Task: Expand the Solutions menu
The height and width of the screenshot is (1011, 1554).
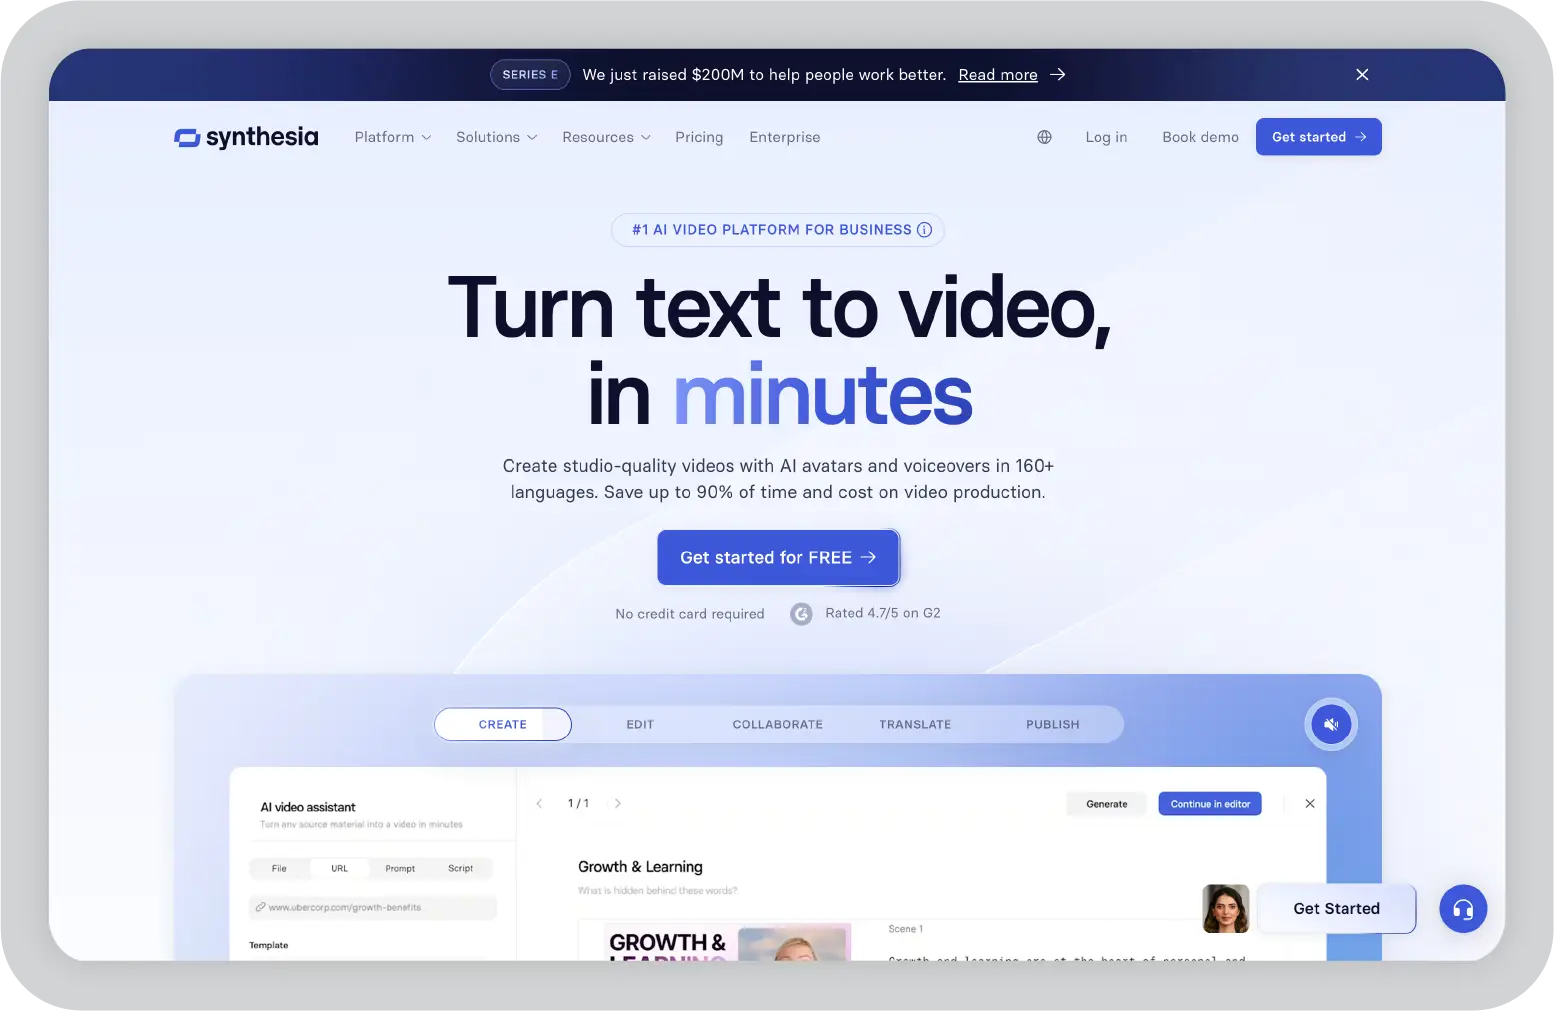Action: coord(497,137)
